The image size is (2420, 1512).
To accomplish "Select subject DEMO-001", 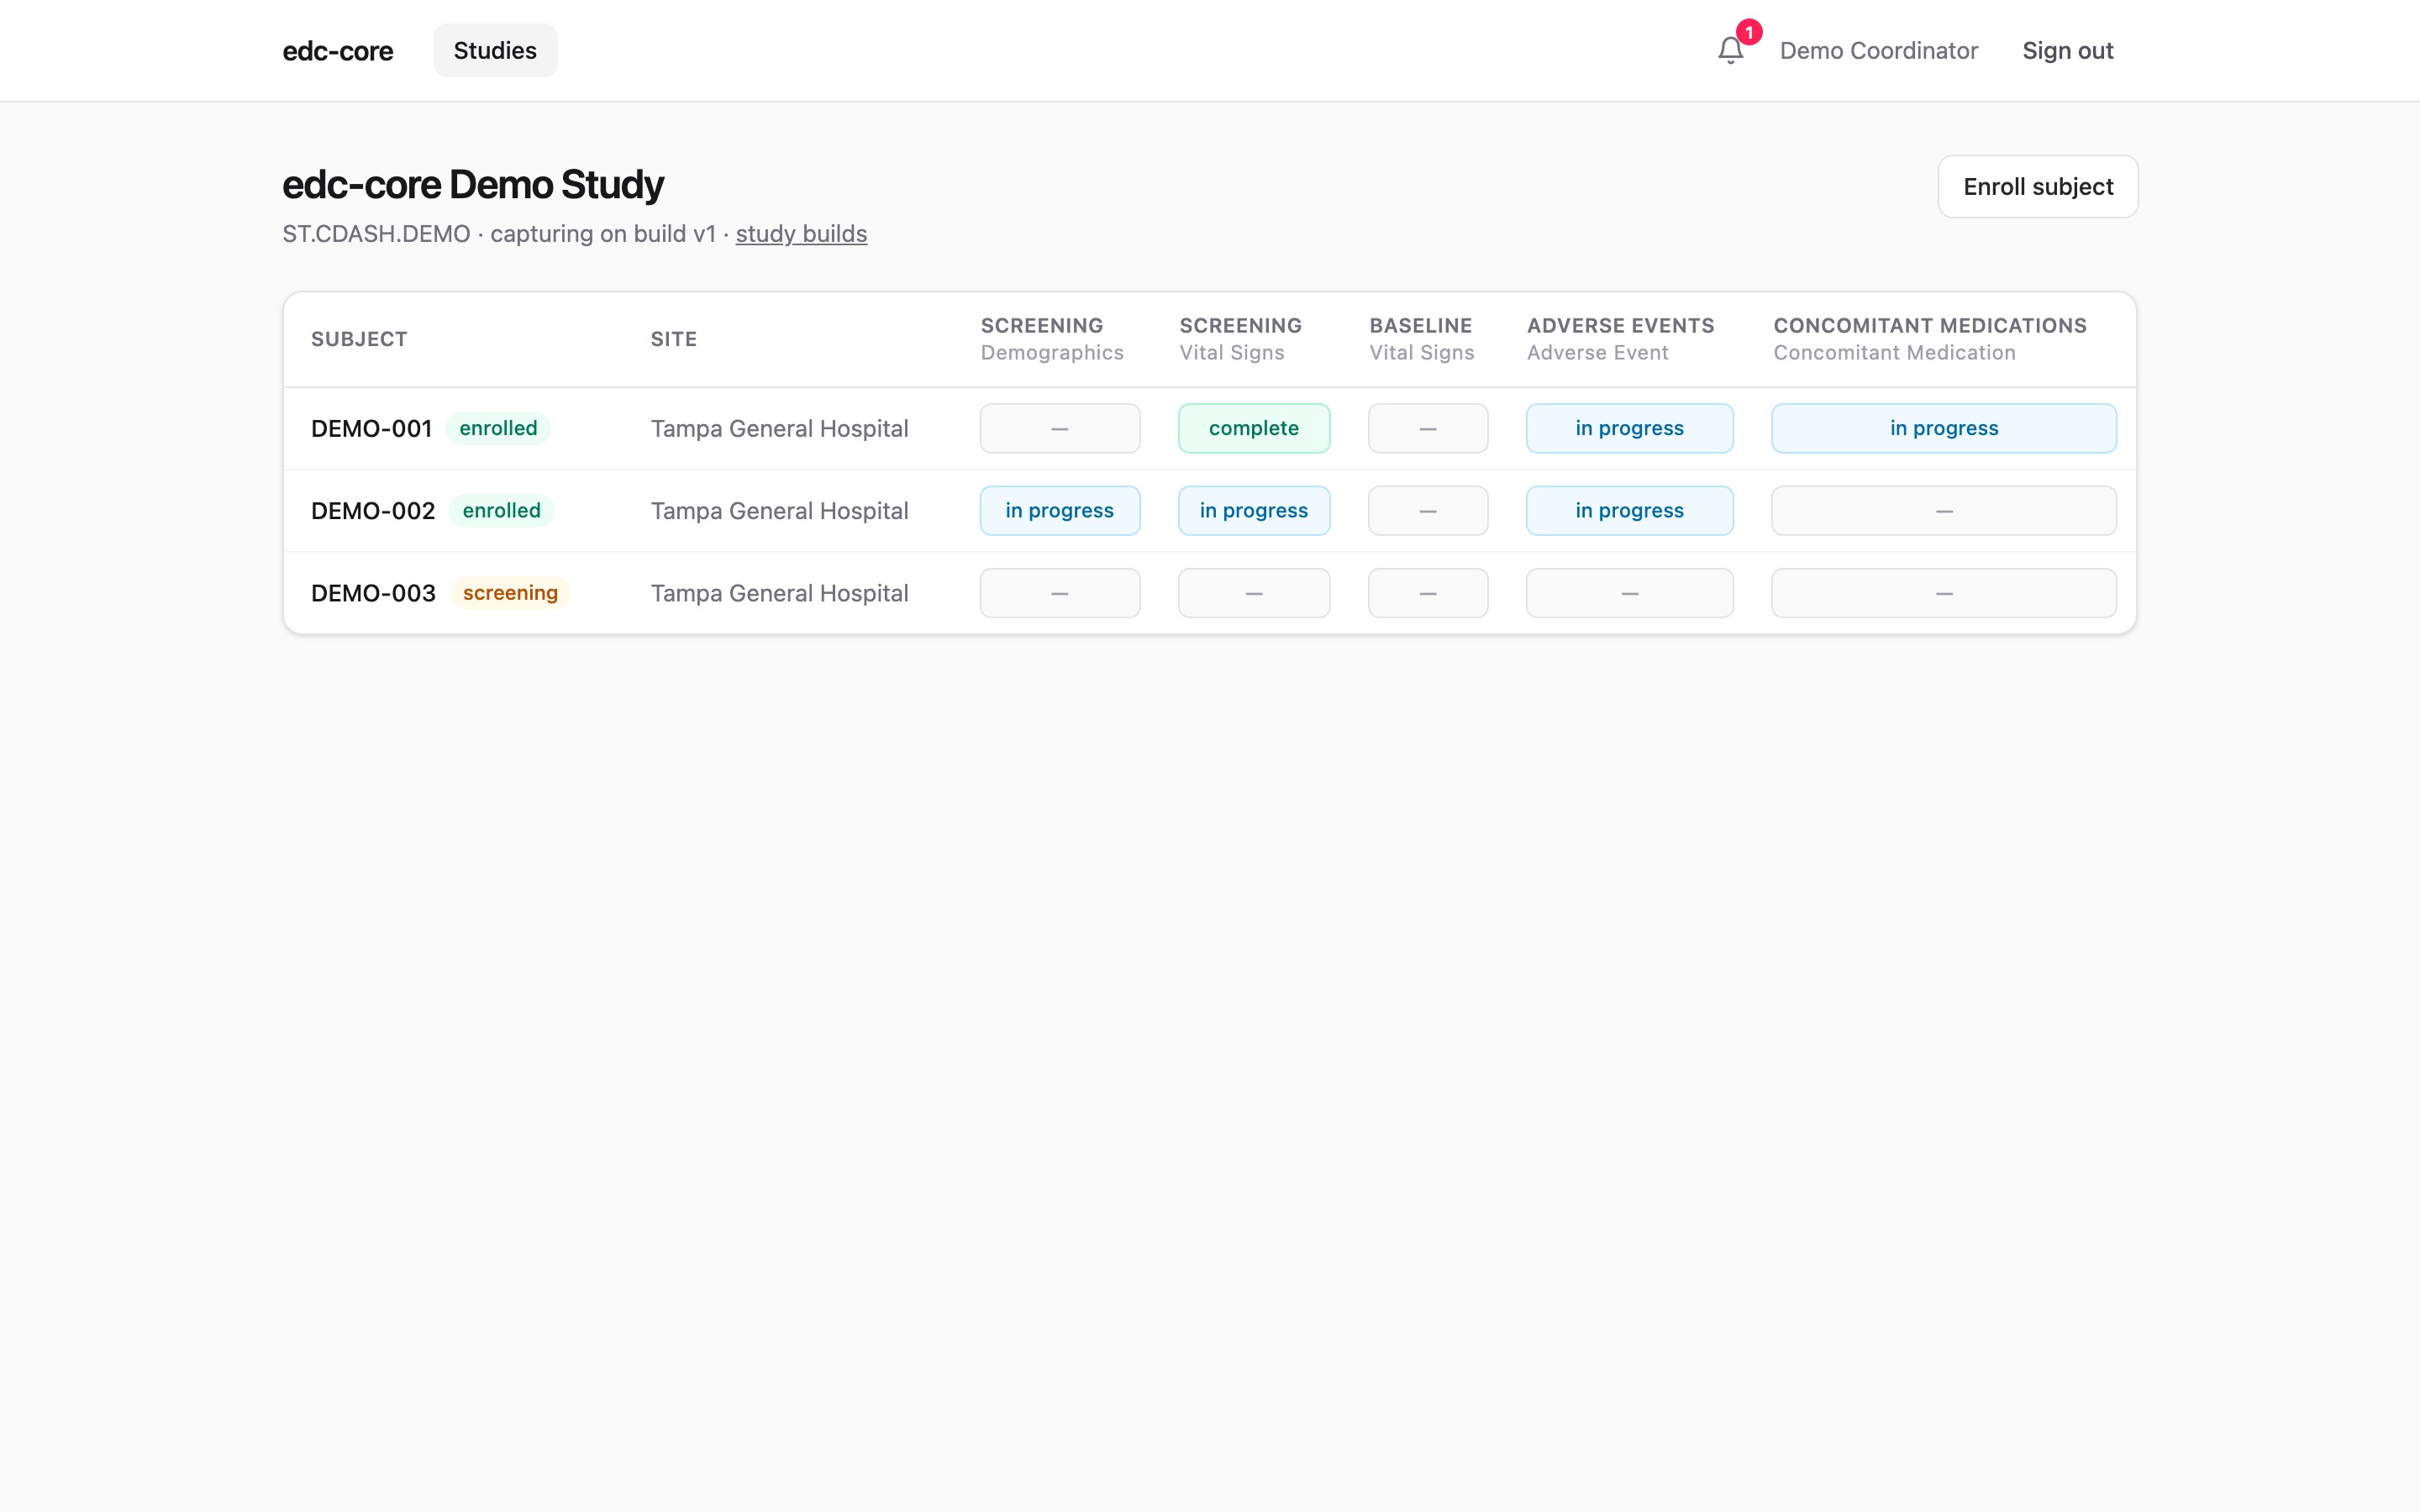I will [371, 429].
